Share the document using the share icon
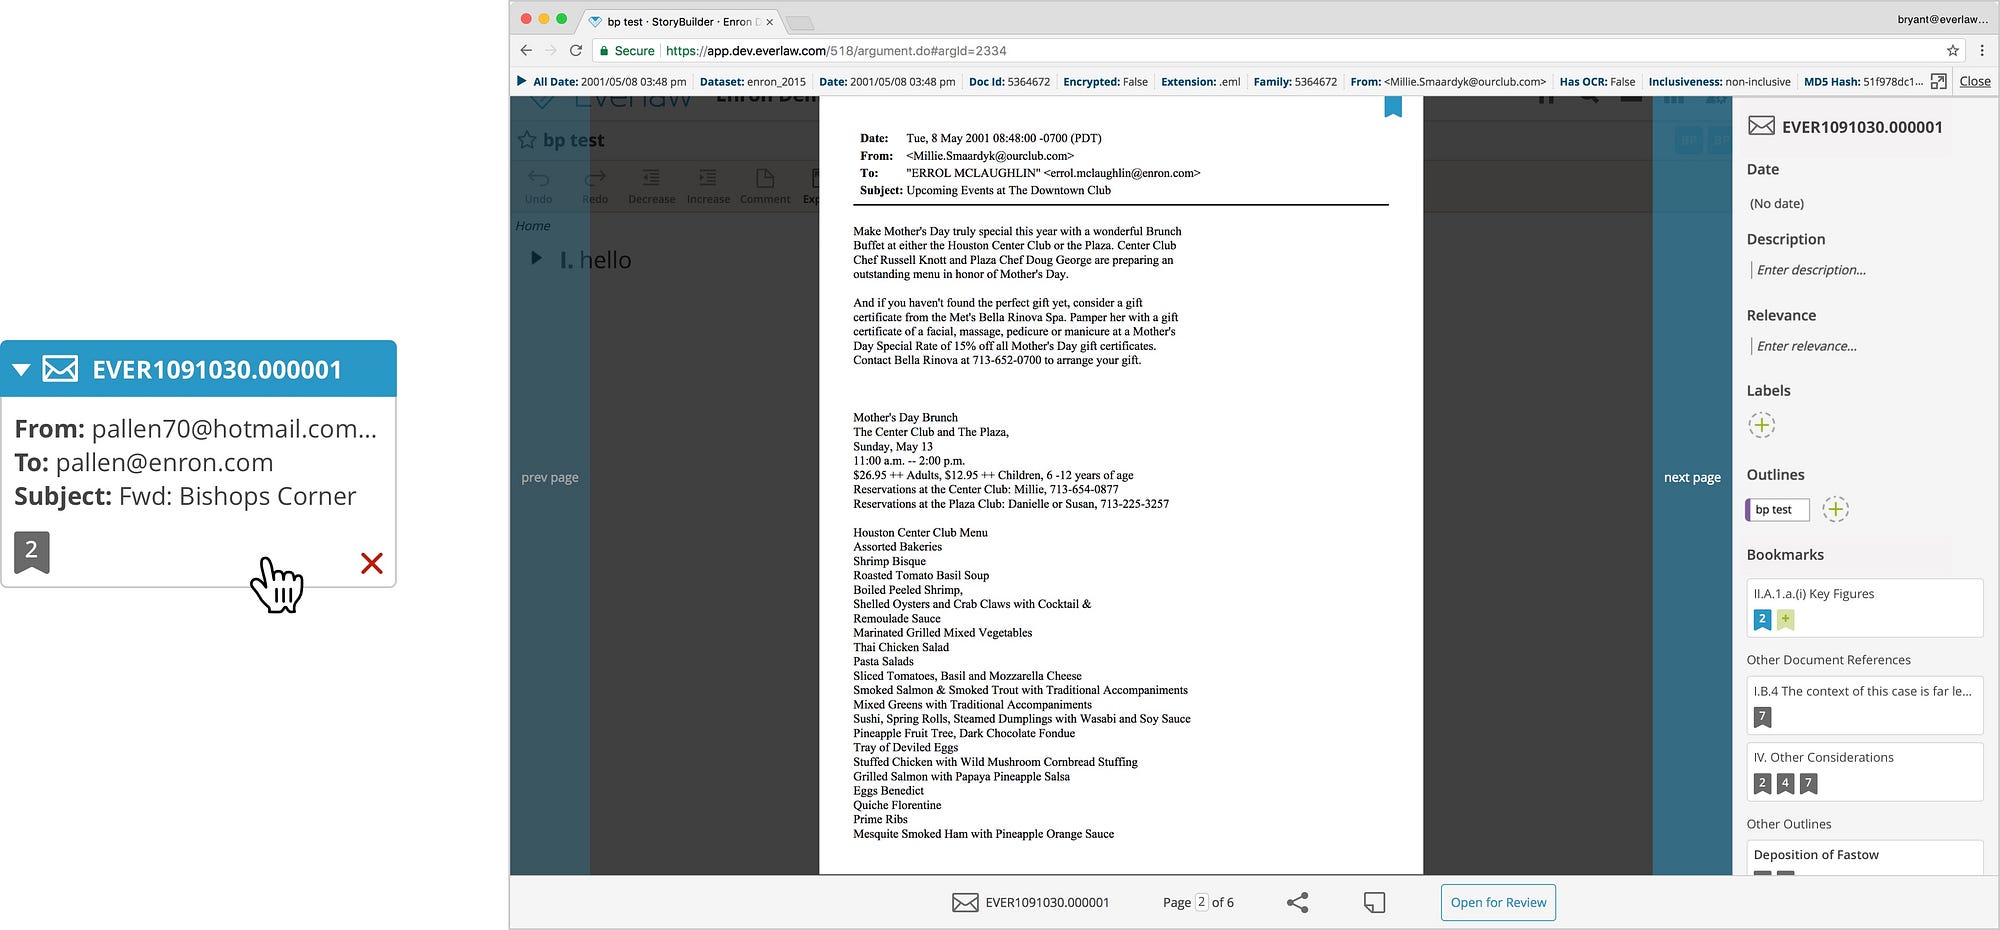 1297,903
